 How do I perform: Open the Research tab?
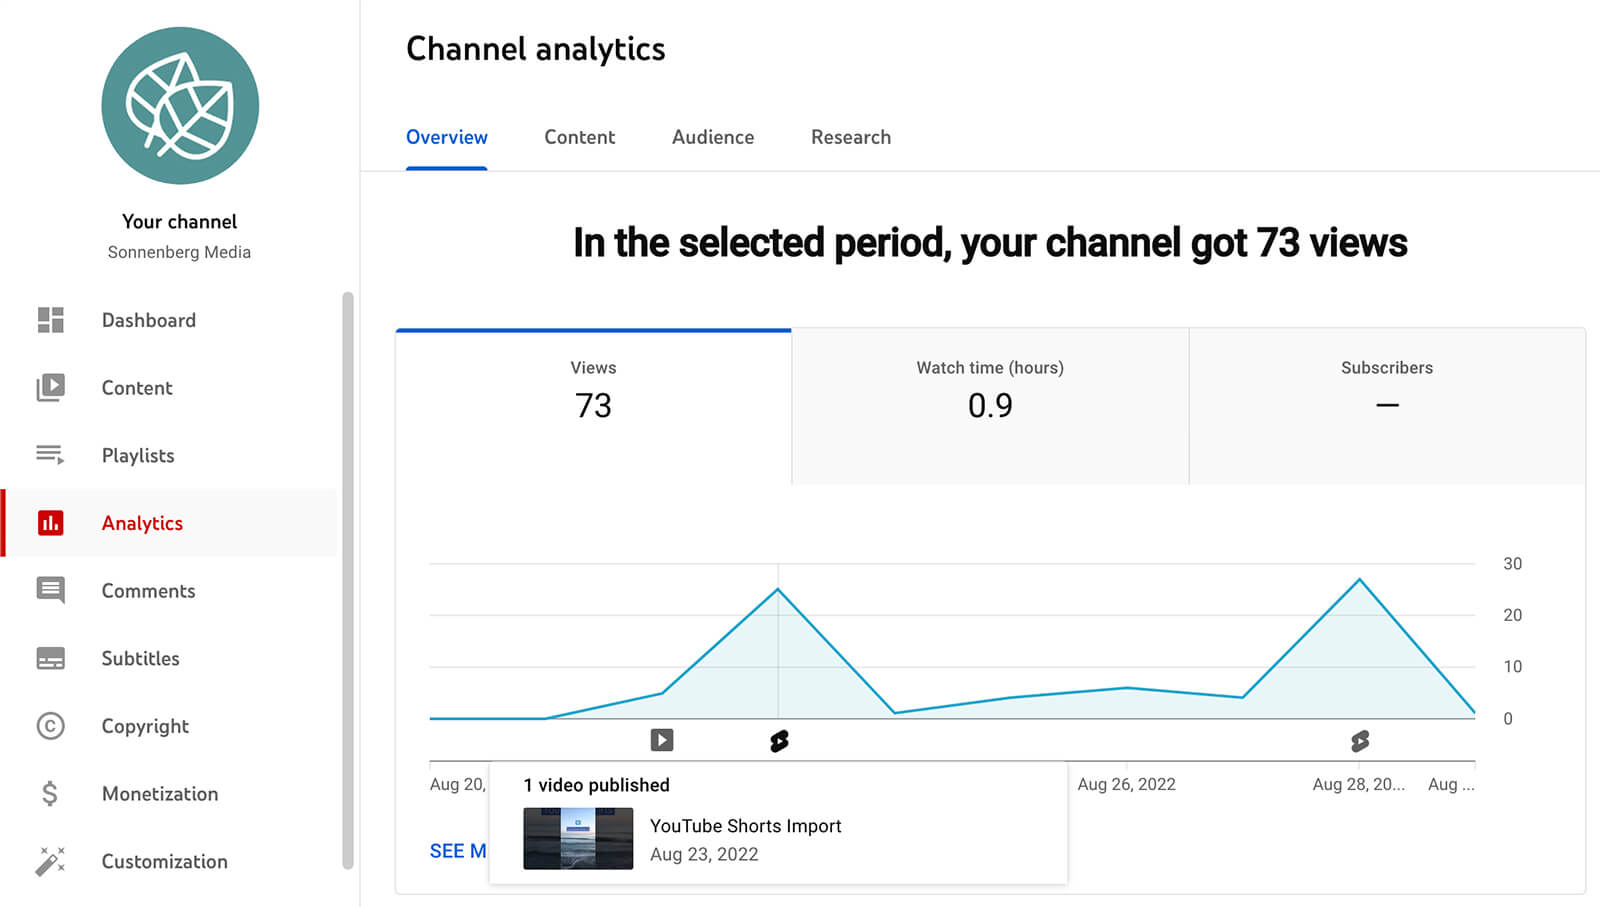[851, 137]
